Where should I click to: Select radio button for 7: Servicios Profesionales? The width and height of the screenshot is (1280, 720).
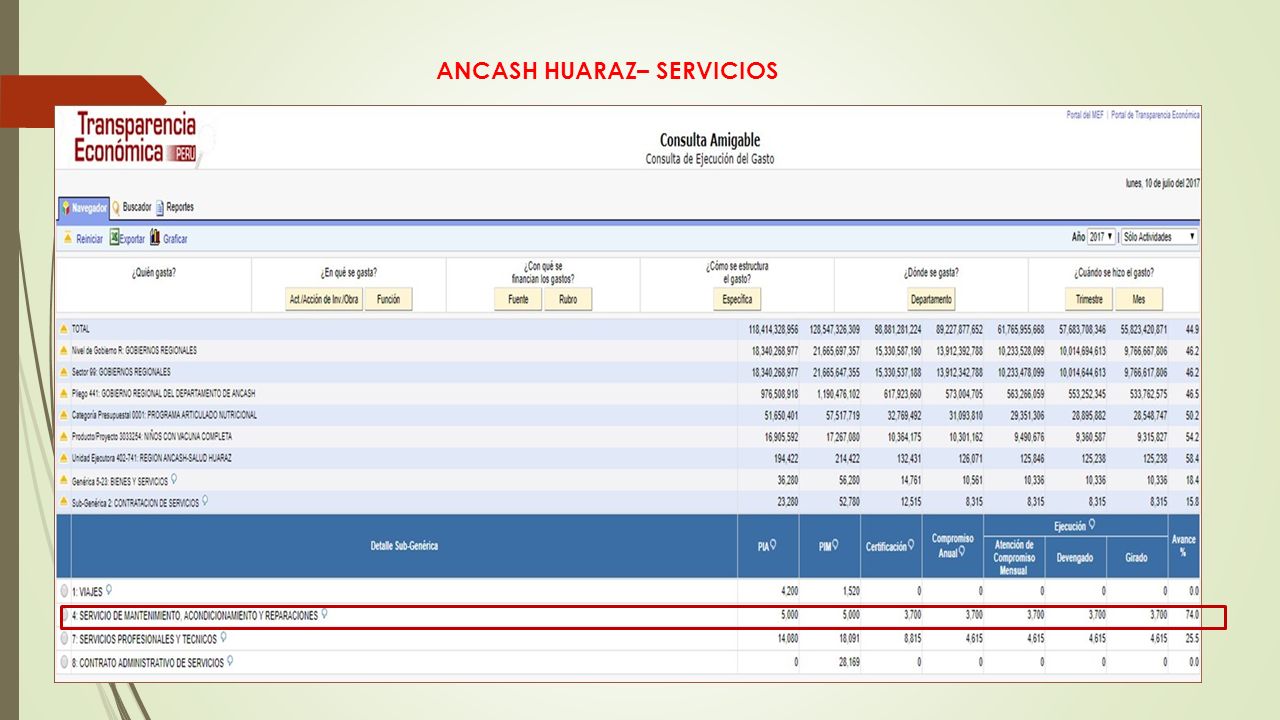pyautogui.click(x=65, y=638)
